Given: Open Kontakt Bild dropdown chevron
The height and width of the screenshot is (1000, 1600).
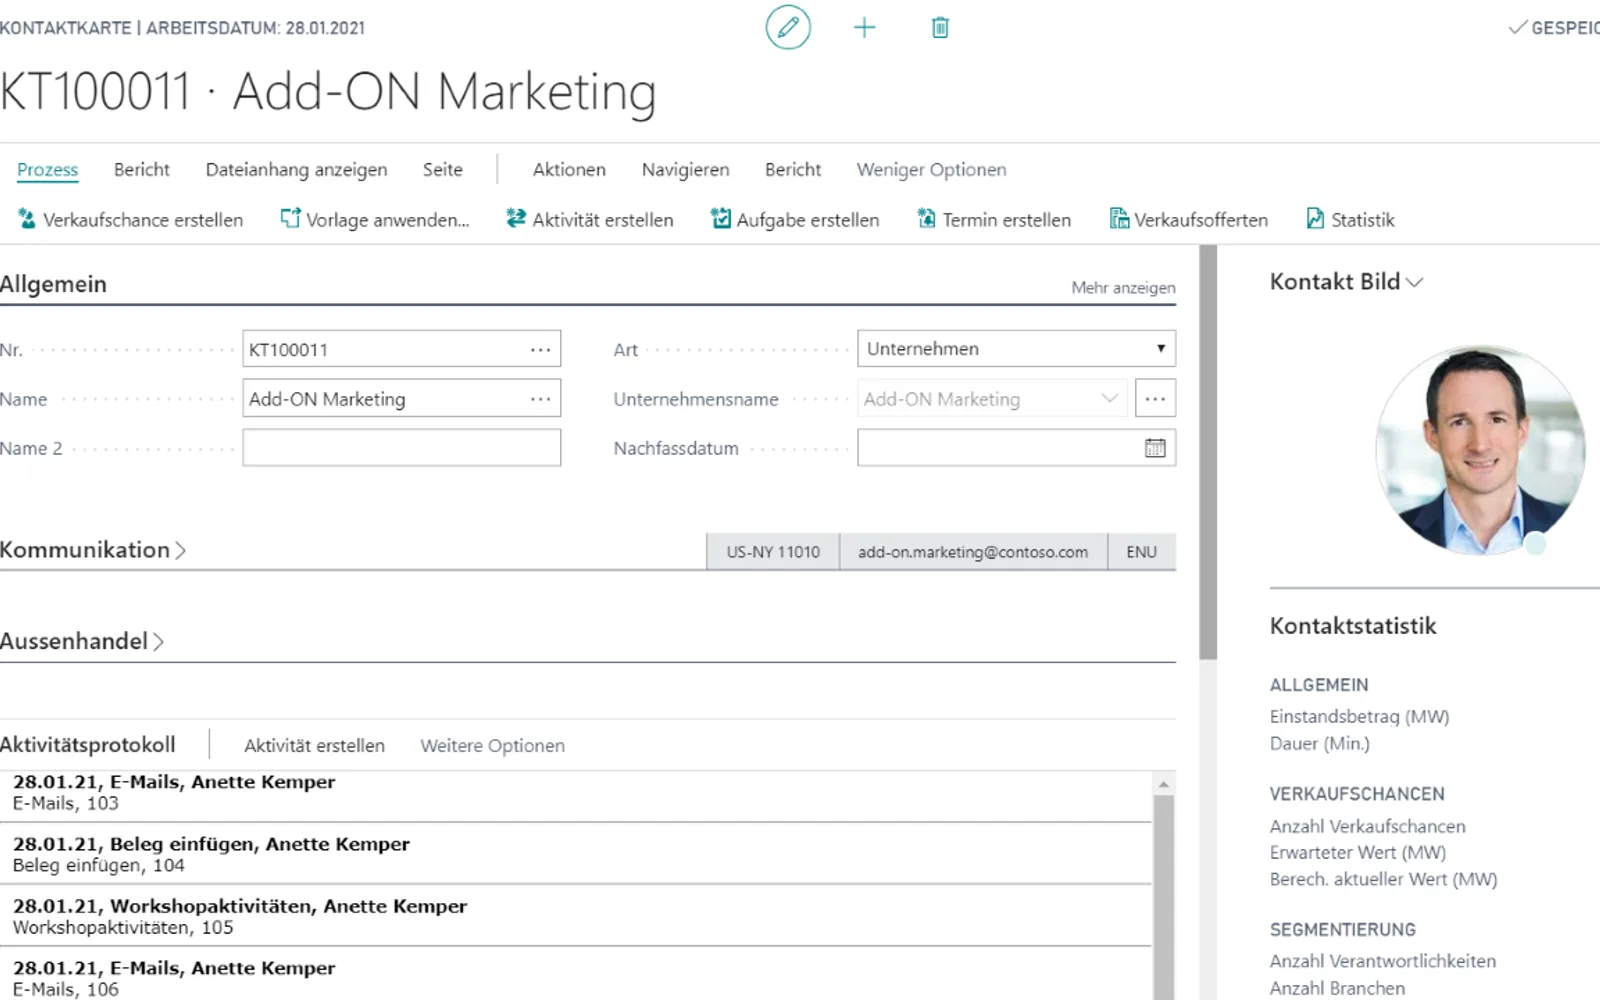Looking at the screenshot, I should tap(1414, 283).
